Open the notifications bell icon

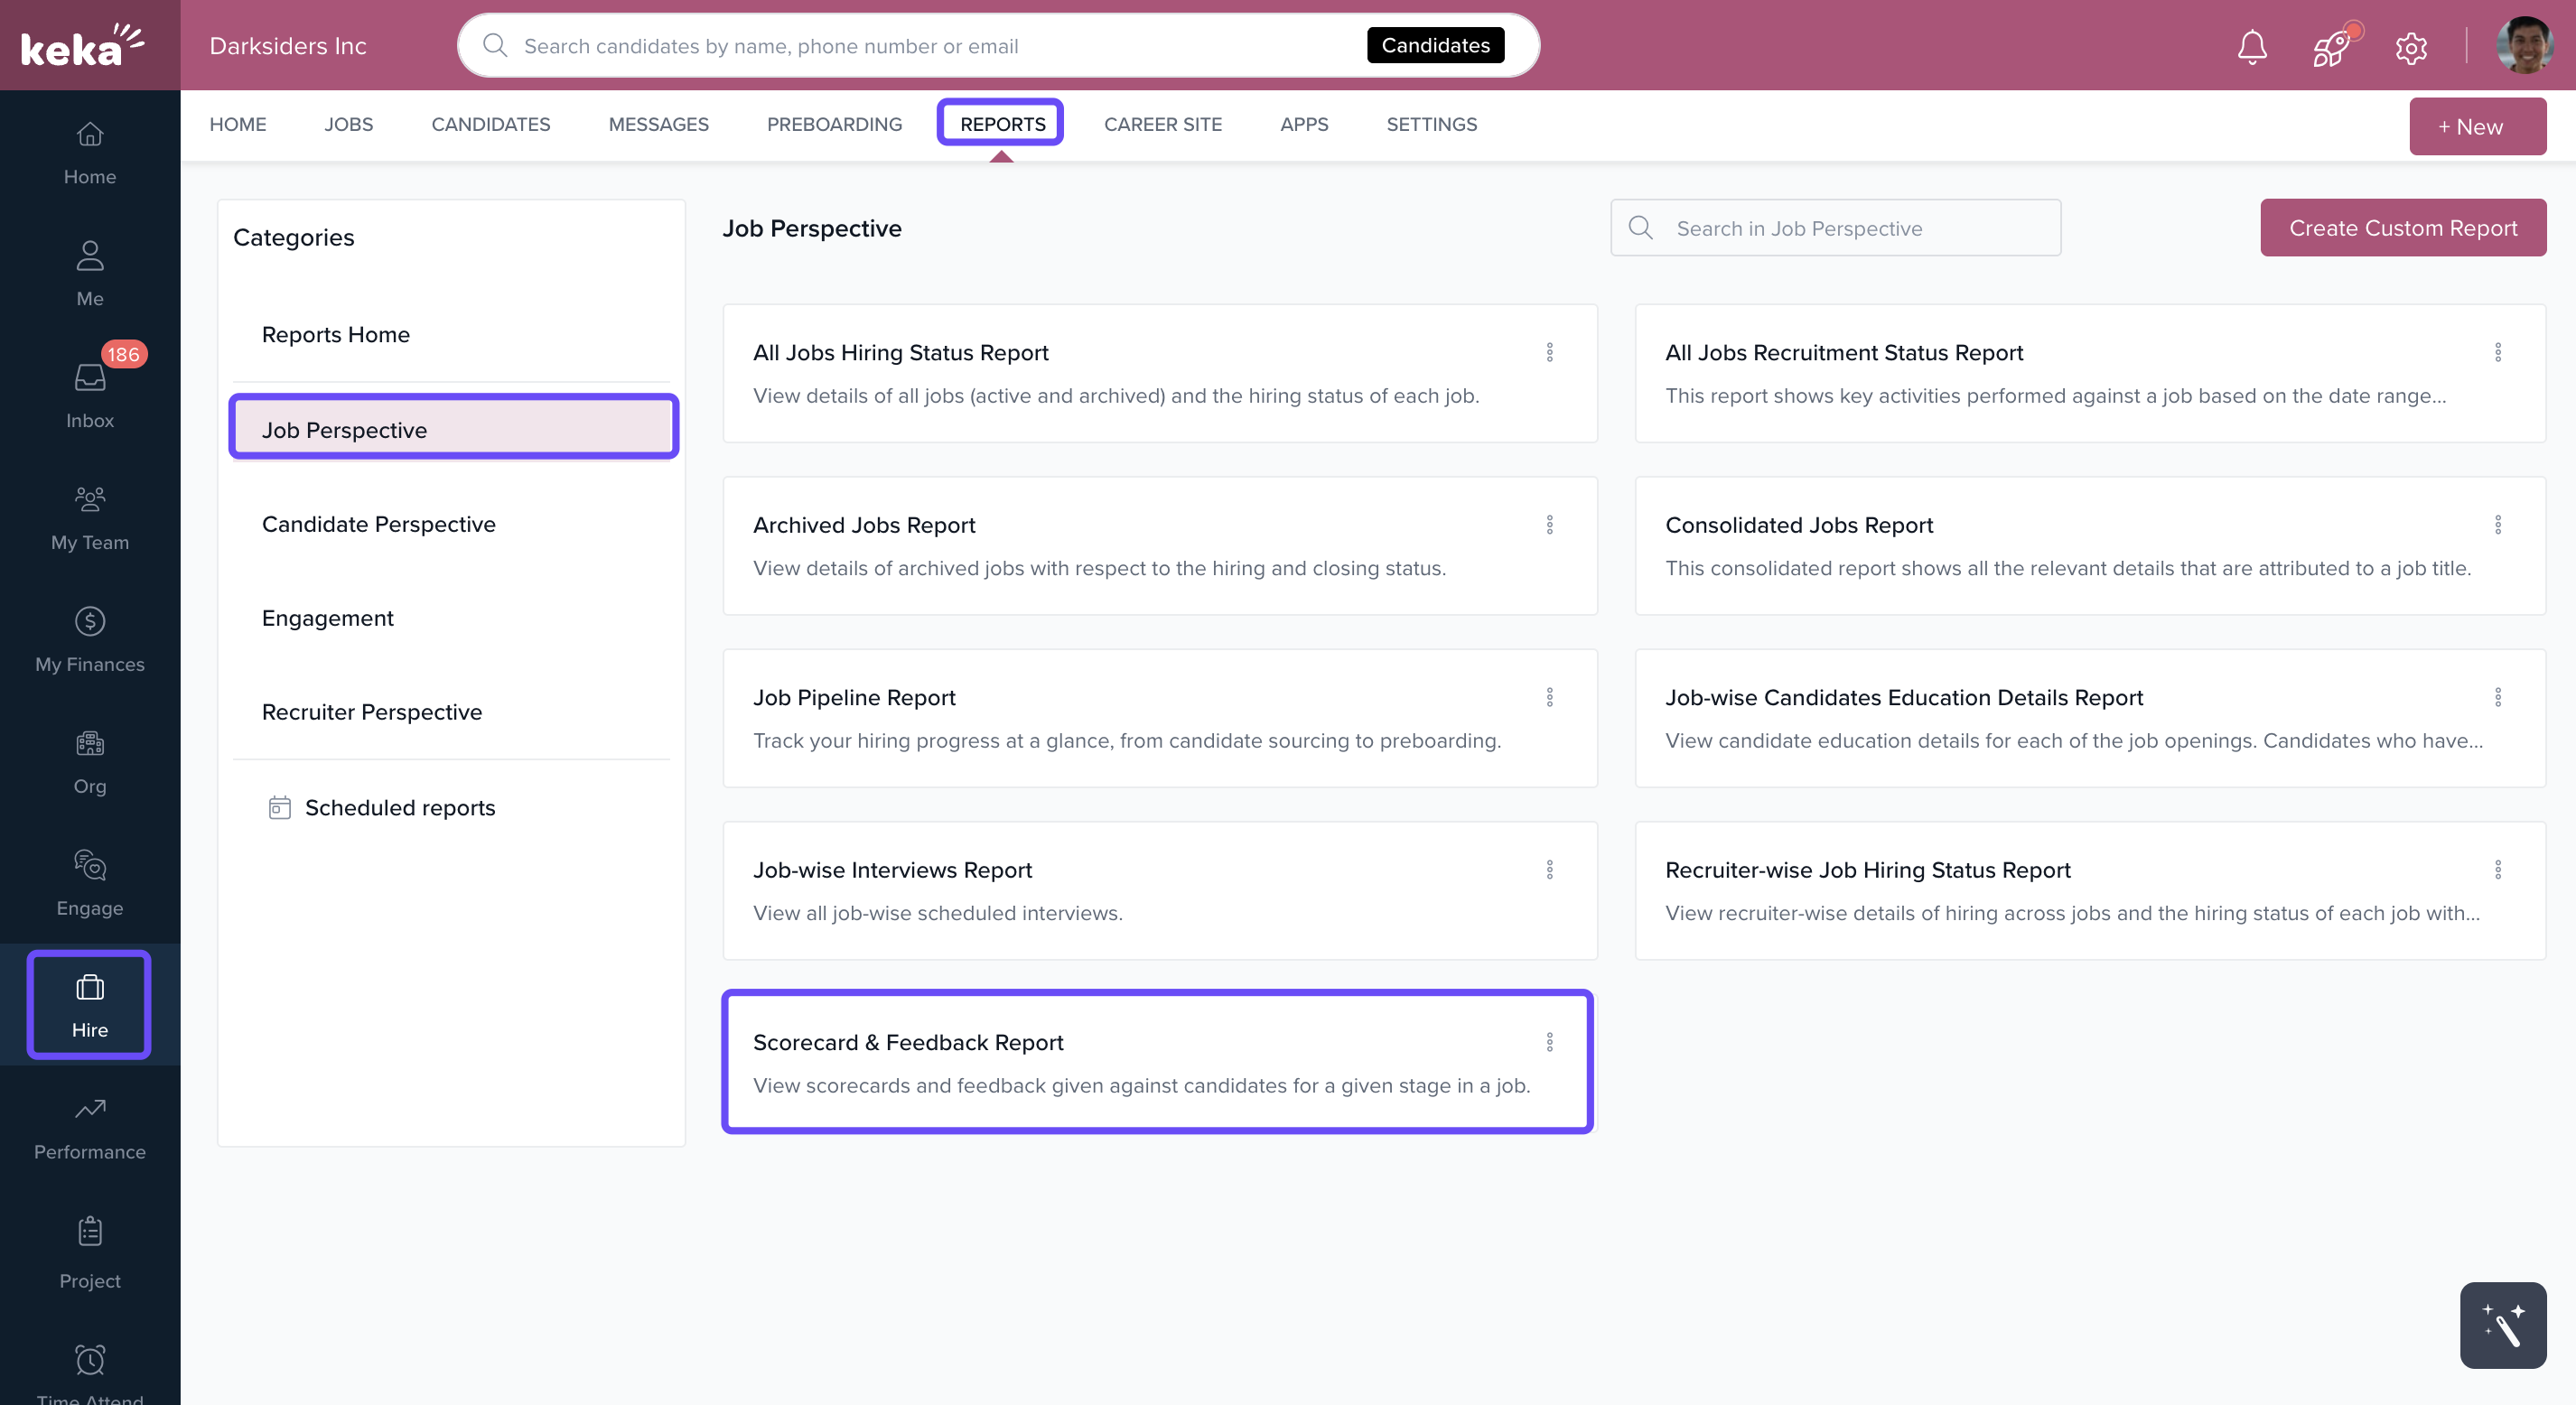click(2251, 46)
